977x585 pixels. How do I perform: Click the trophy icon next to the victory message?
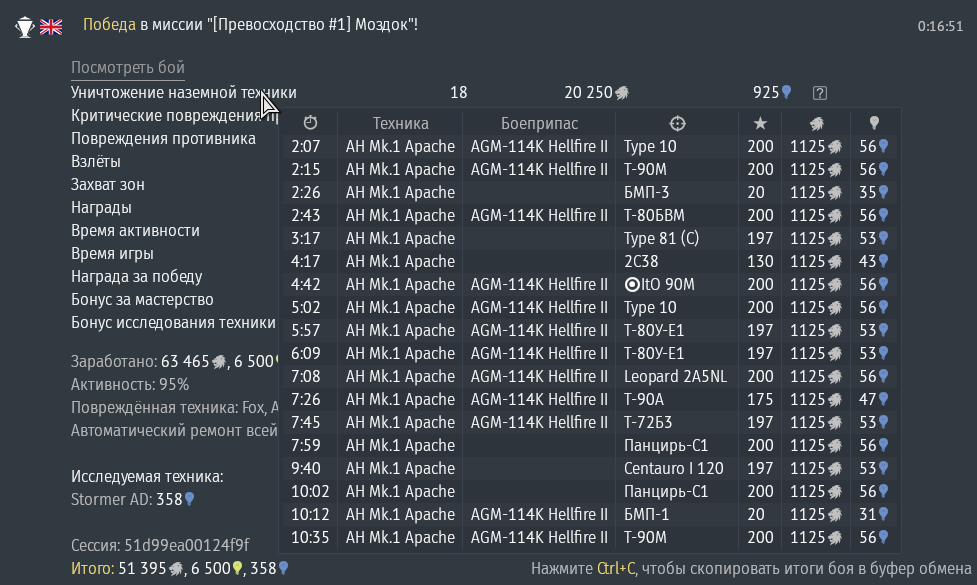coord(24,27)
